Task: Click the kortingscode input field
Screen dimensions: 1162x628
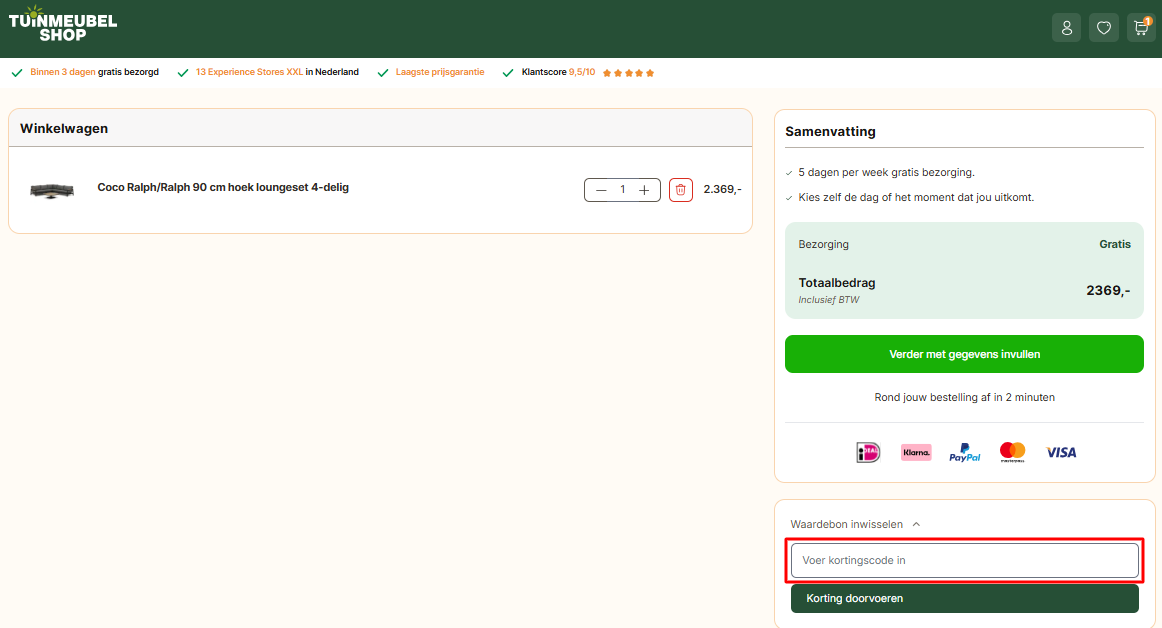Action: 964,560
